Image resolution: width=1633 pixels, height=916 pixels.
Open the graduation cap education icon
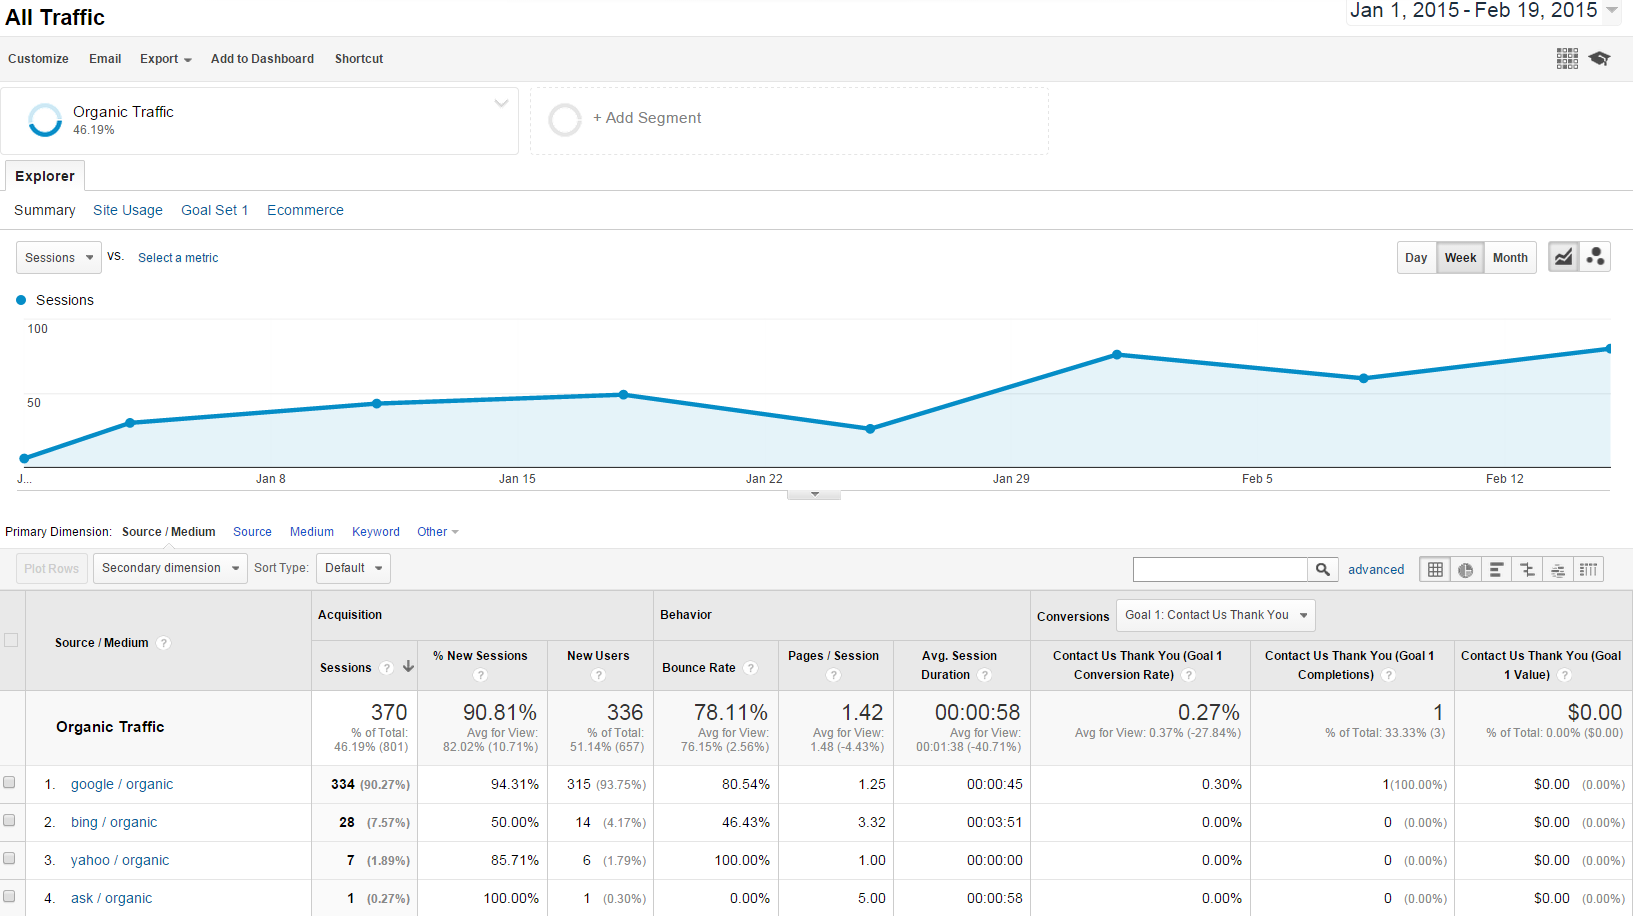(x=1599, y=59)
